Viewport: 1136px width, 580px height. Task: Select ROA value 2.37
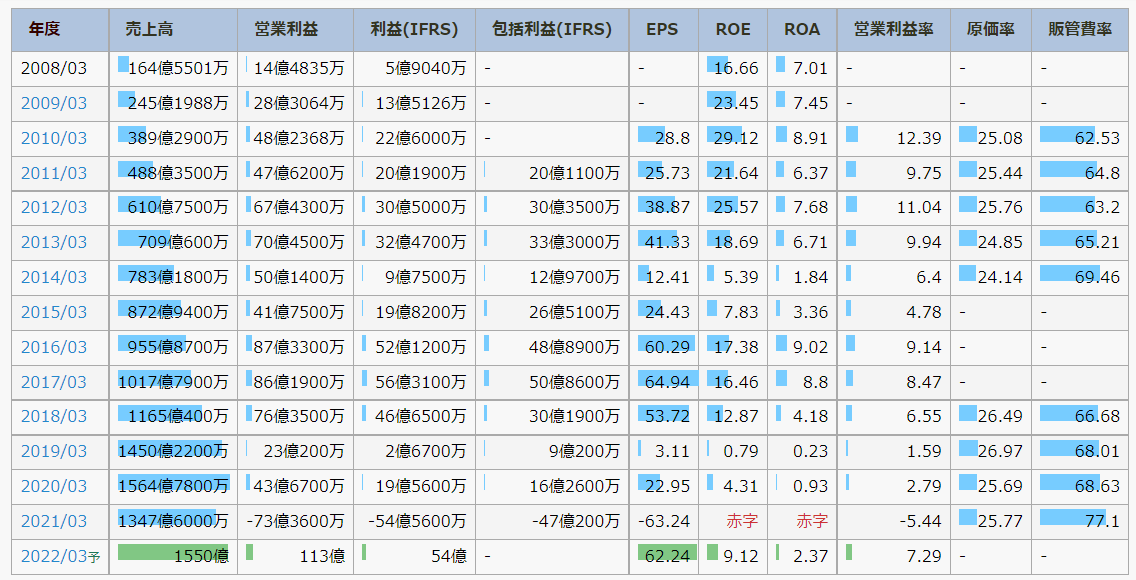811,557
